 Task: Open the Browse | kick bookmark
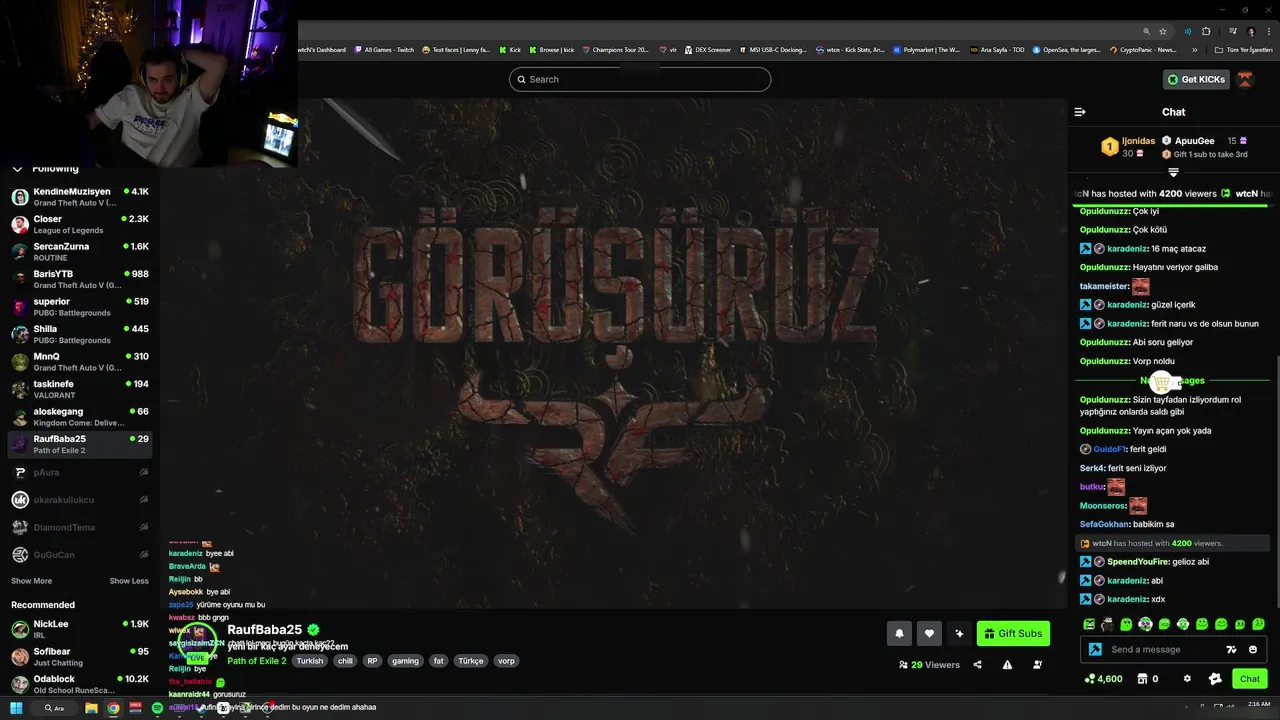pyautogui.click(x=552, y=49)
